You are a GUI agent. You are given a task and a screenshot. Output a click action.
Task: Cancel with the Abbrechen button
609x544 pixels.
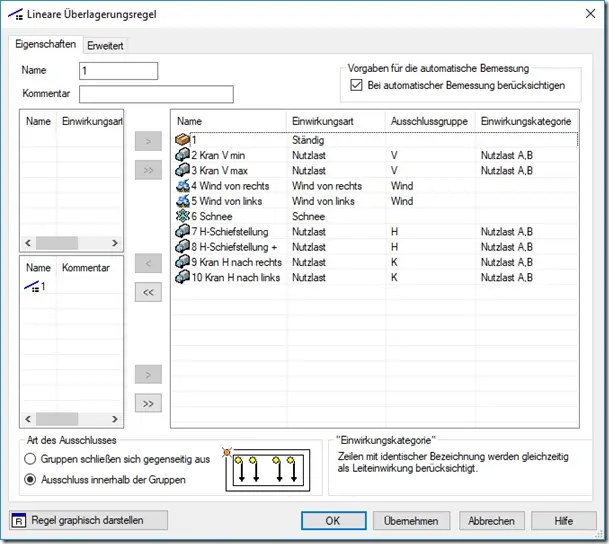[491, 520]
